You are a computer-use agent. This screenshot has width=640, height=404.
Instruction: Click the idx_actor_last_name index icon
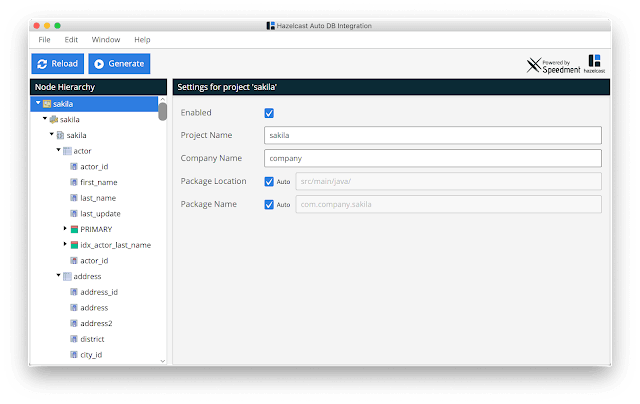tap(74, 245)
